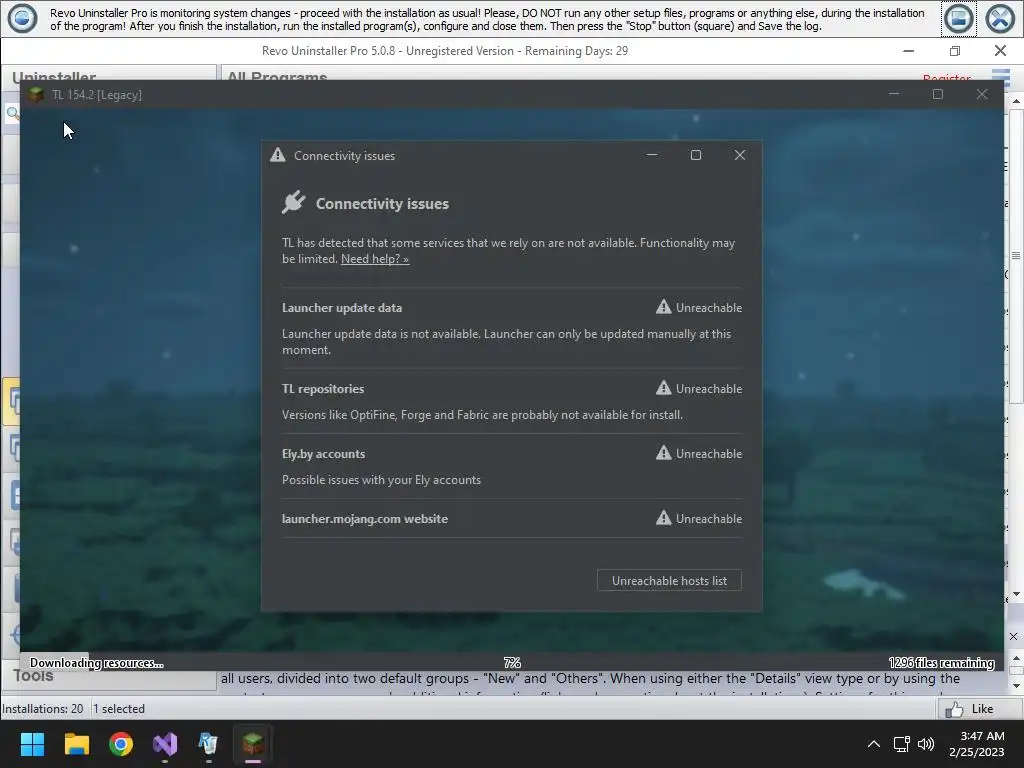The height and width of the screenshot is (768, 1024).
Task: Minimize the TL 154.2 Legacy window
Action: (x=894, y=95)
